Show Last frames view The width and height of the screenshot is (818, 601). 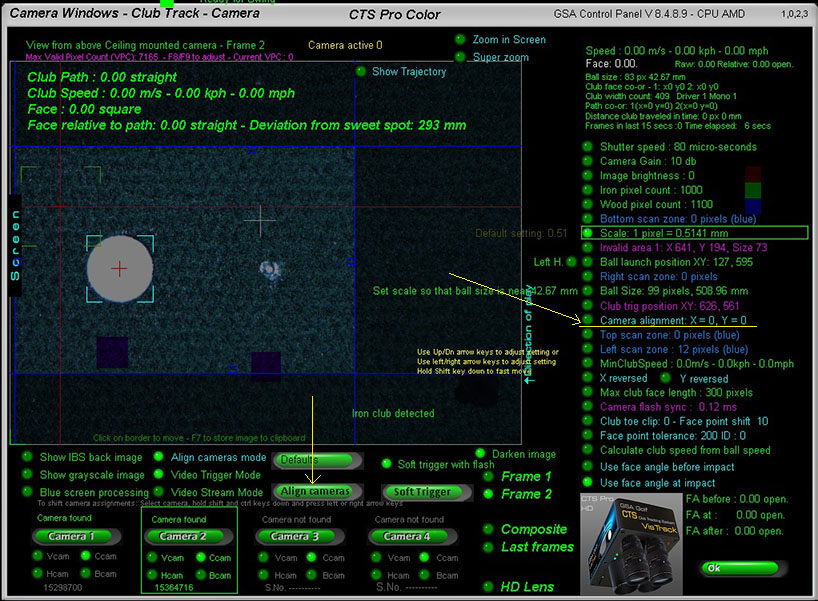coord(488,547)
